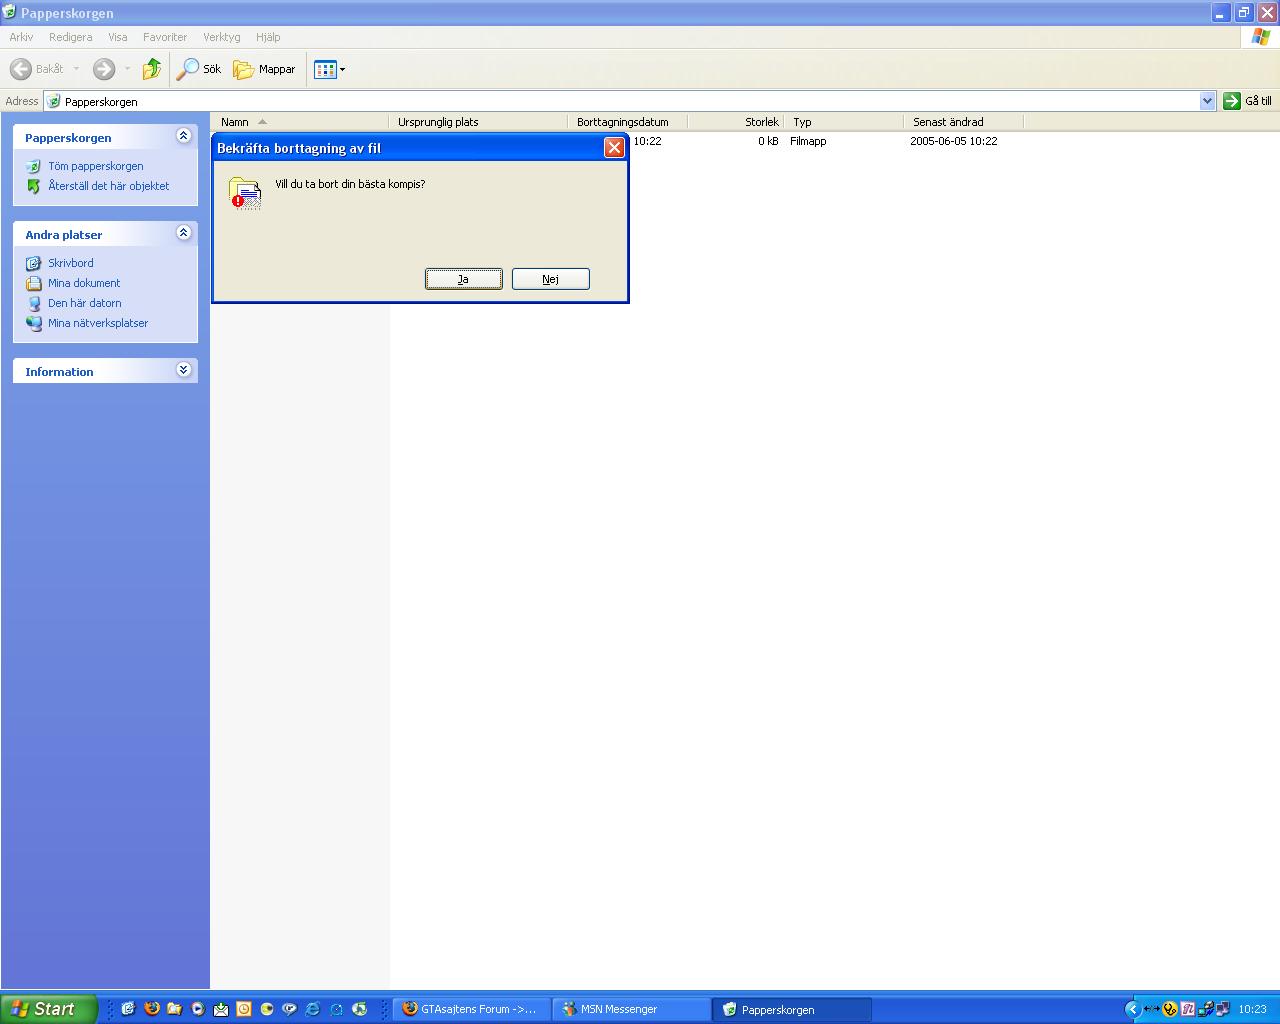The height and width of the screenshot is (1024, 1280).
Task: Click Återställ det här objektet link
Action: 108,186
